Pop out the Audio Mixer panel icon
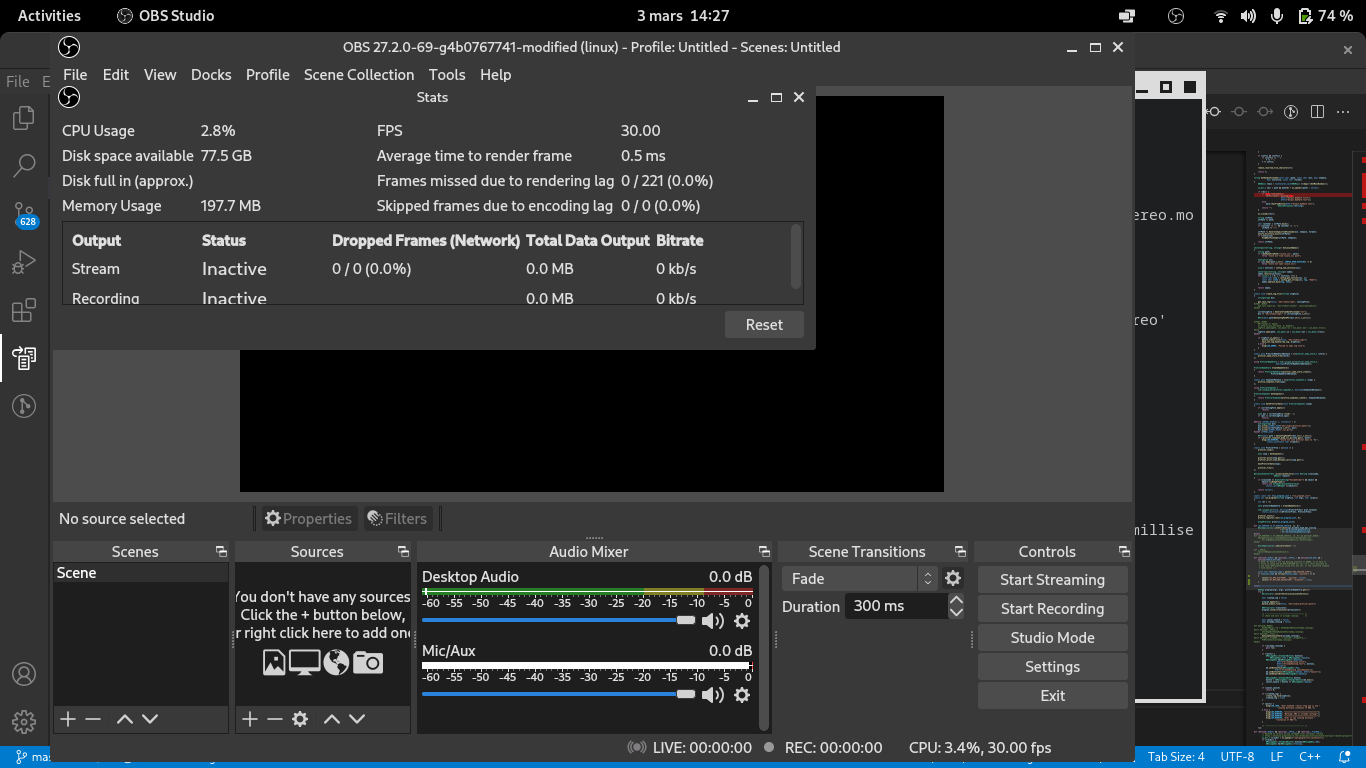Image resolution: width=1366 pixels, height=768 pixels. pos(765,551)
